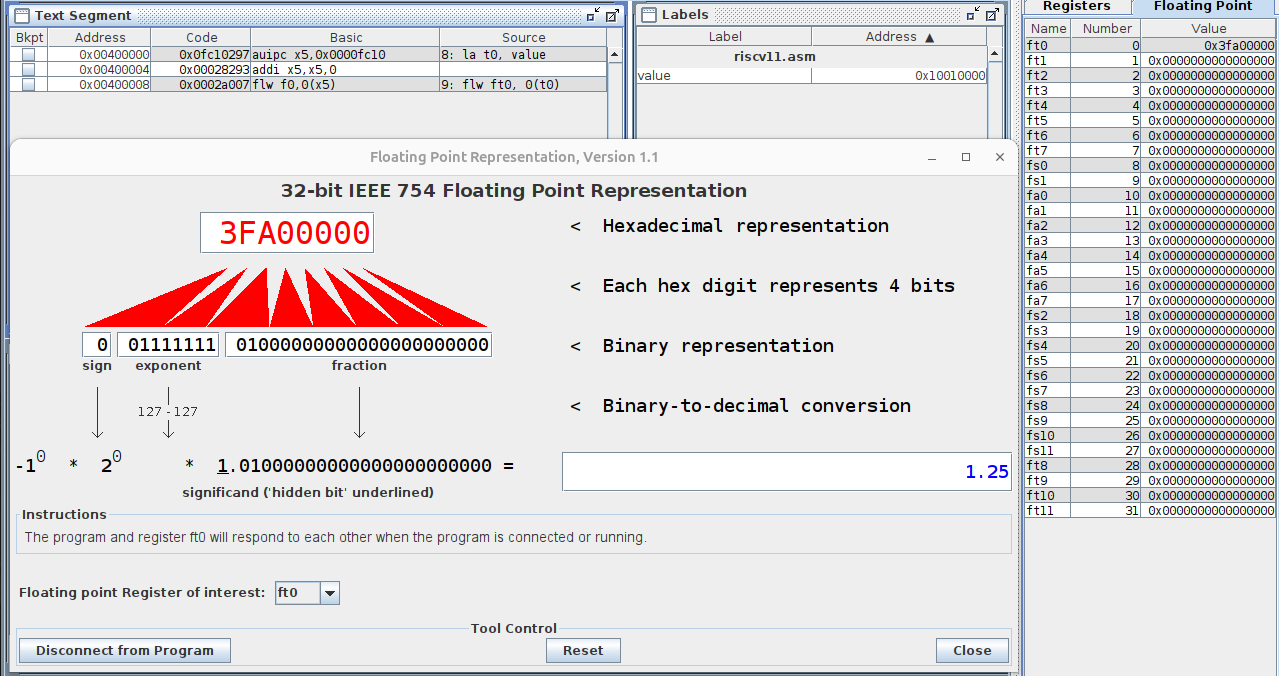This screenshot has width=1279, height=676.
Task: Open the floating point register dropdown
Action: click(x=330, y=593)
